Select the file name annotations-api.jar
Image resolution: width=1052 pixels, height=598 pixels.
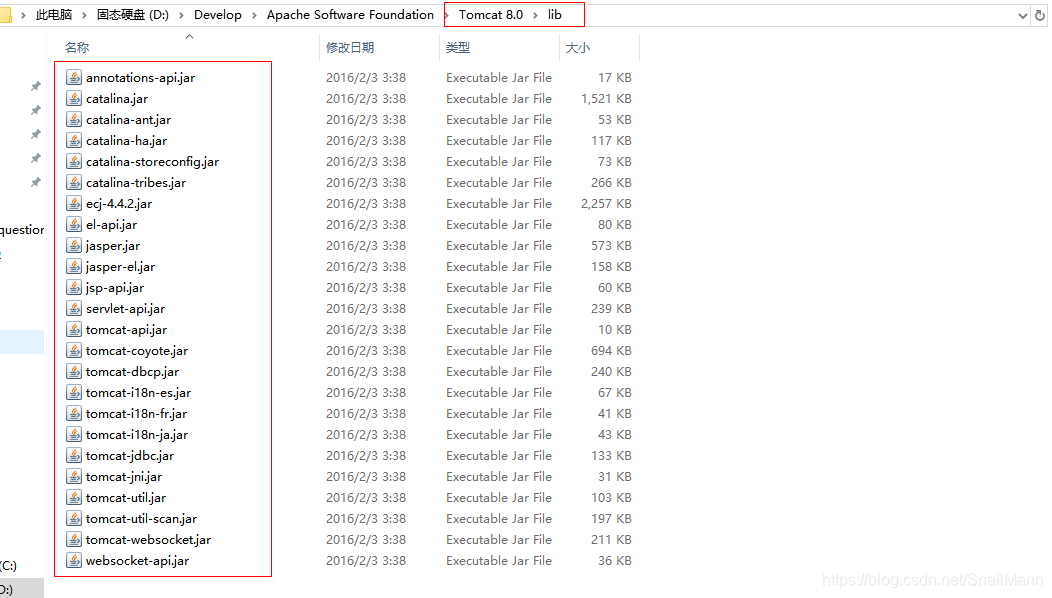tap(140, 78)
